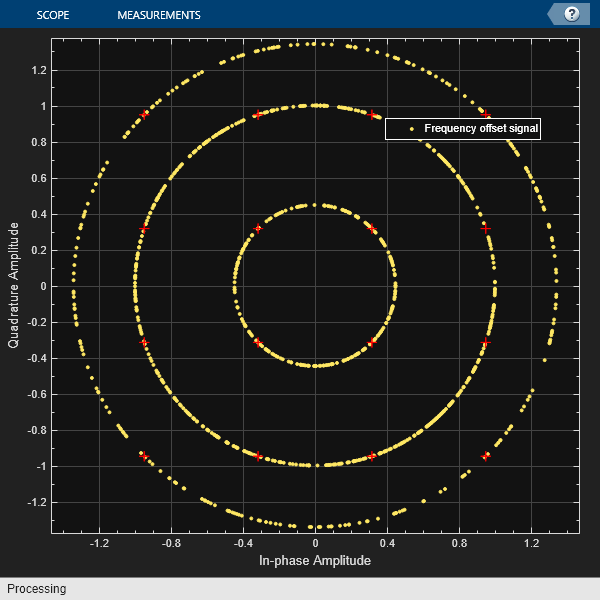The width and height of the screenshot is (600, 600).
Task: Select the 'In-phase Amplitude' x-axis label
Action: point(315,561)
